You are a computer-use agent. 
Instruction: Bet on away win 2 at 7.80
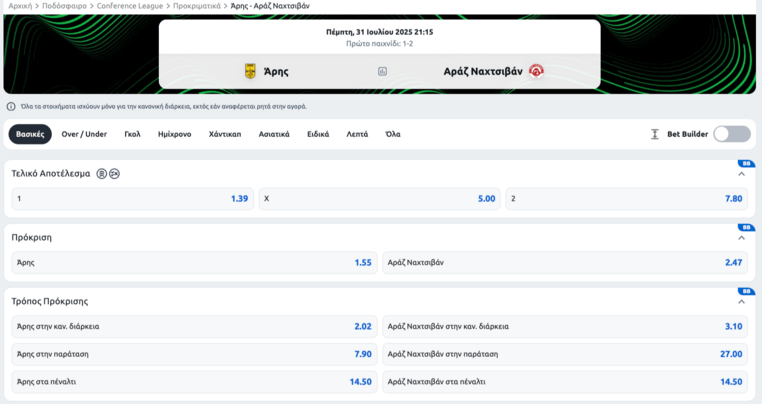point(627,199)
